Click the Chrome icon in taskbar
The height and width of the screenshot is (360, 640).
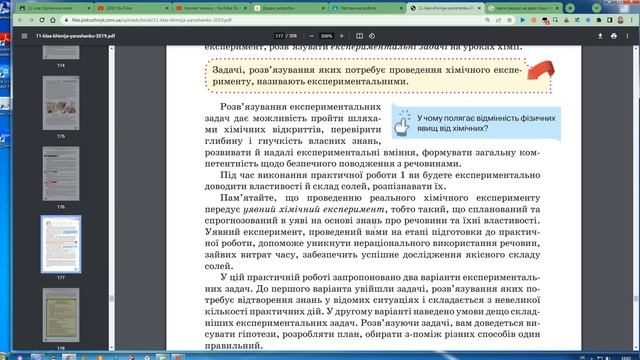(x=69, y=357)
